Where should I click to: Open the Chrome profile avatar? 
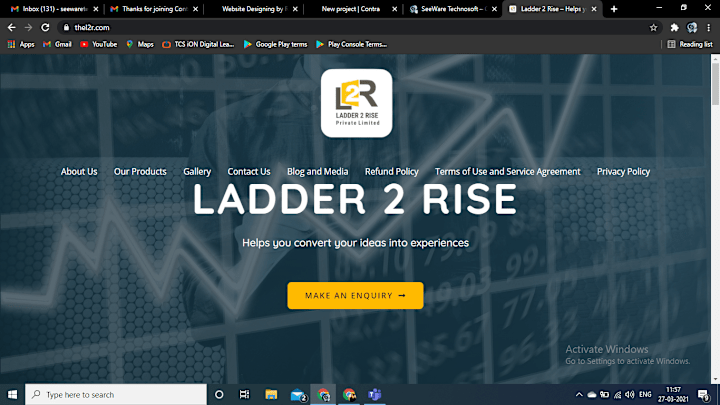692,28
